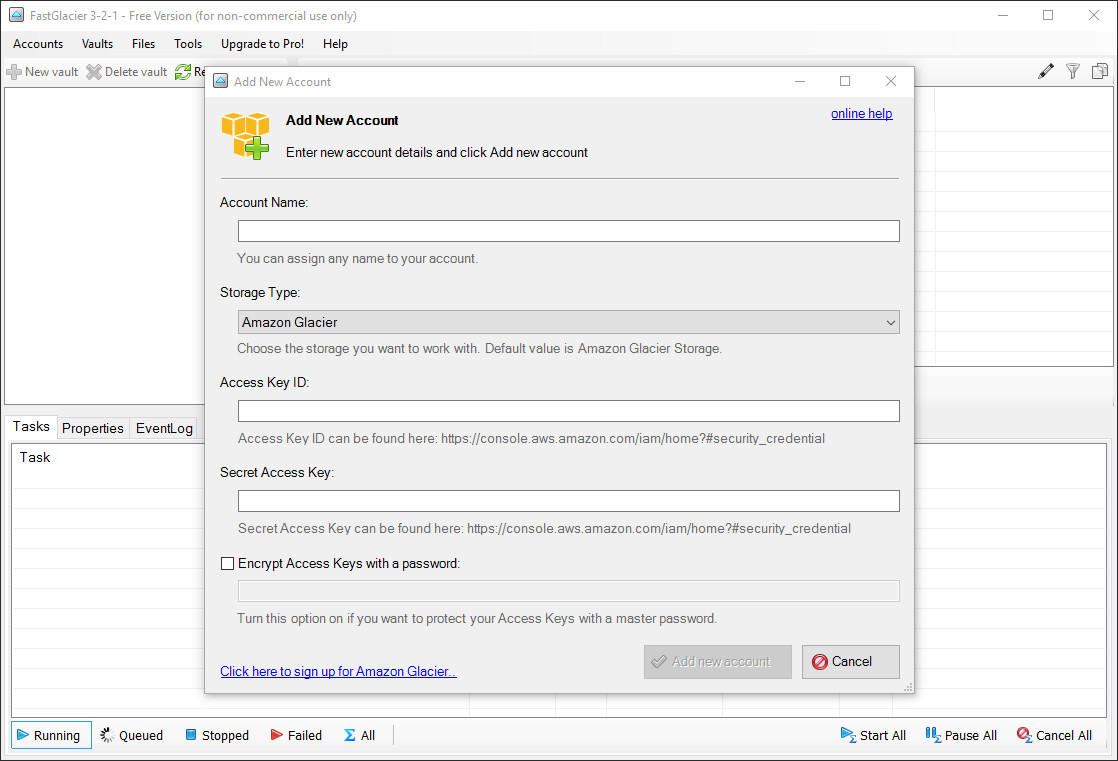Open the Tools menu
The height and width of the screenshot is (761, 1118).
pos(188,44)
